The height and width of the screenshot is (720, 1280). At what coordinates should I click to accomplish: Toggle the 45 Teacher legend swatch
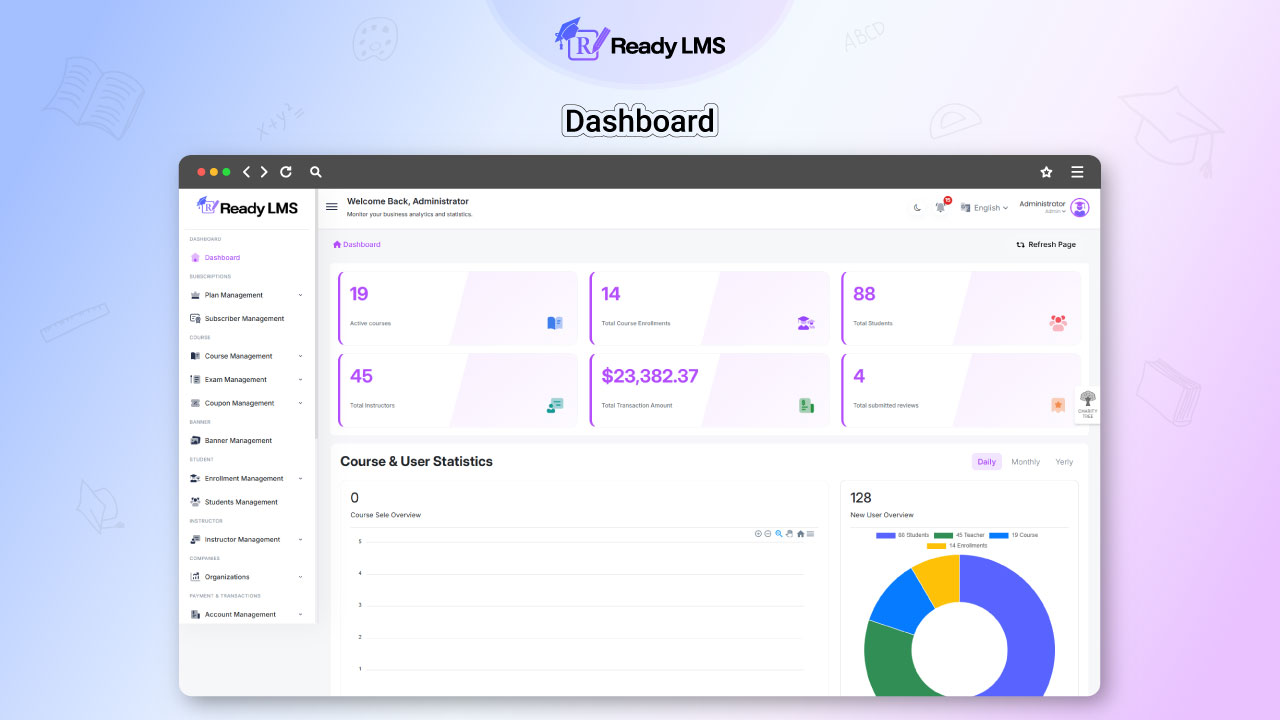[x=944, y=535]
